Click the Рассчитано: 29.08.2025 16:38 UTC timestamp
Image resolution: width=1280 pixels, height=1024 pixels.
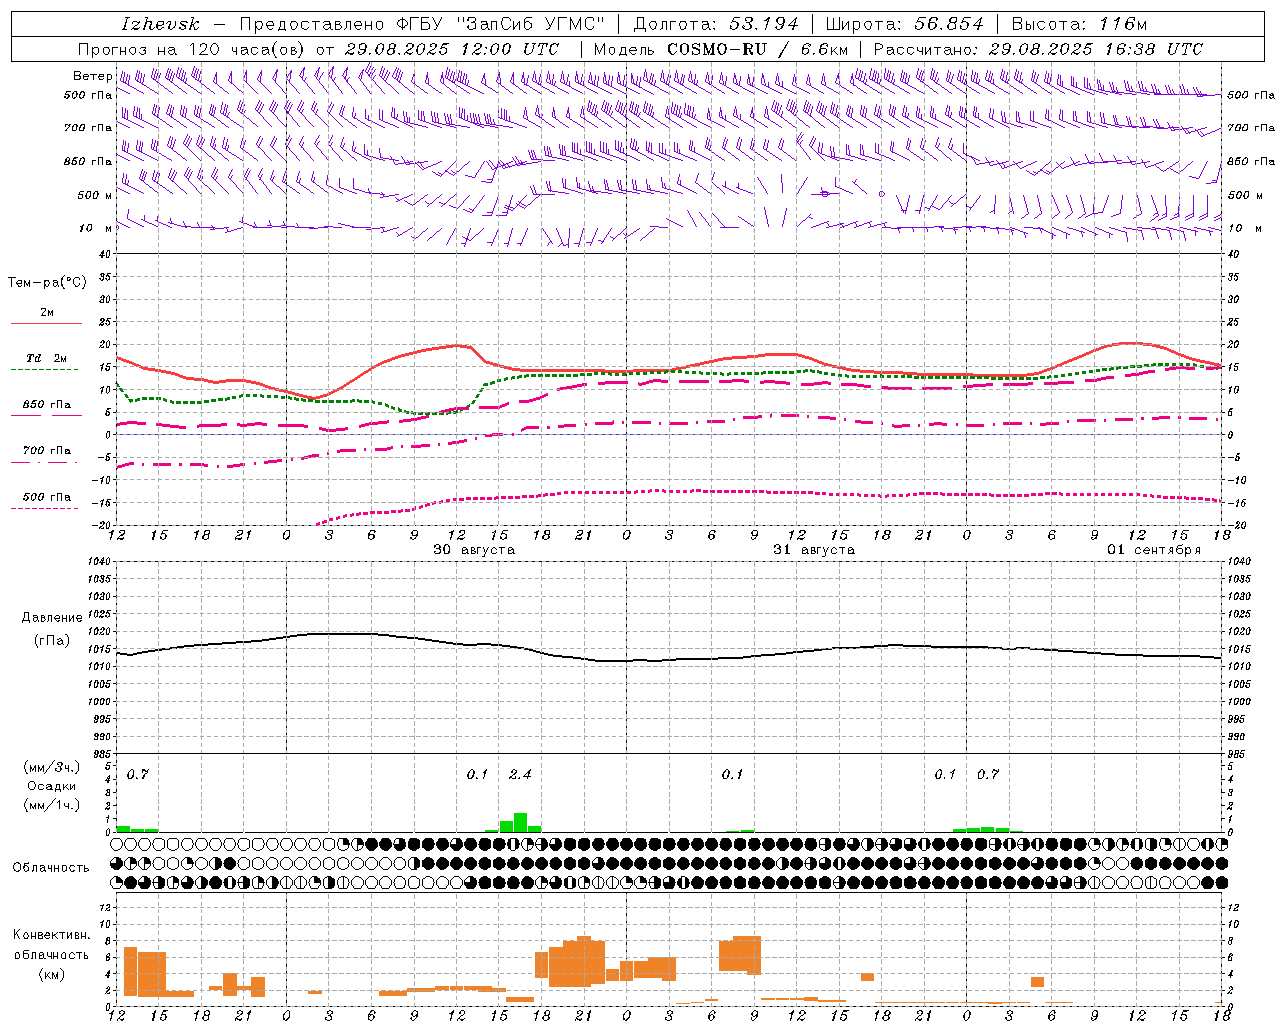[x=1038, y=49]
